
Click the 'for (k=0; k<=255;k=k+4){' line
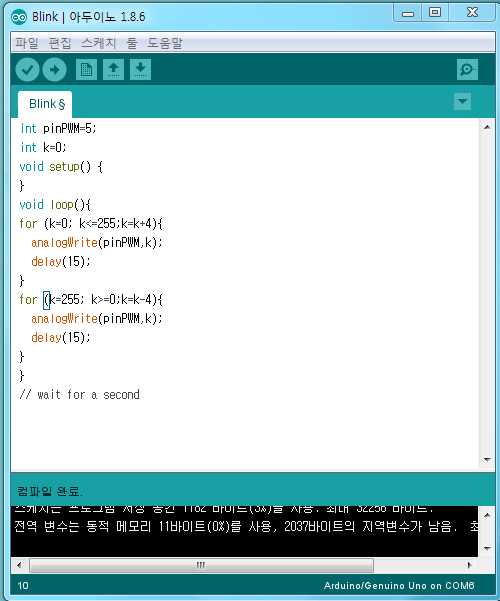(91, 223)
